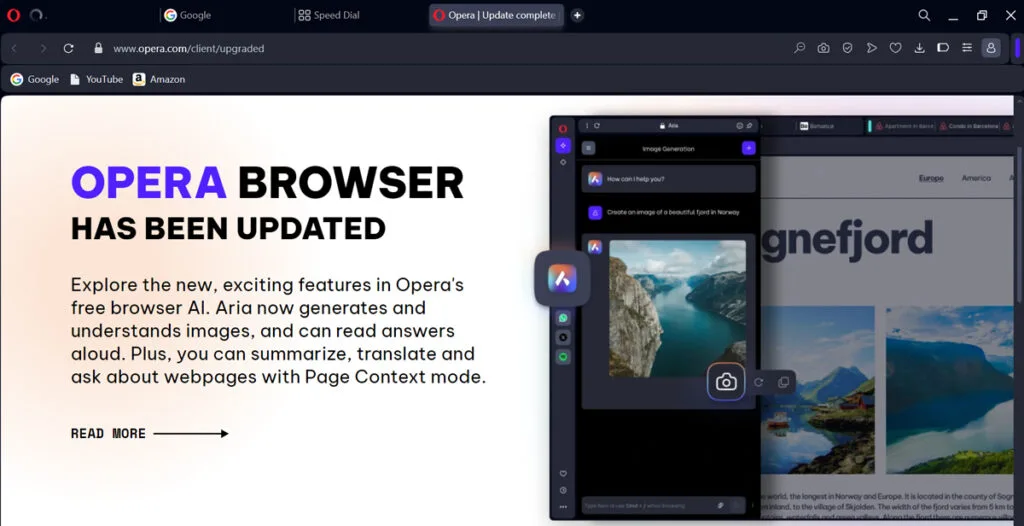Screen dimensions: 1024x526
Task: Focus the www.opera.com address field
Action: pyautogui.click(x=189, y=48)
